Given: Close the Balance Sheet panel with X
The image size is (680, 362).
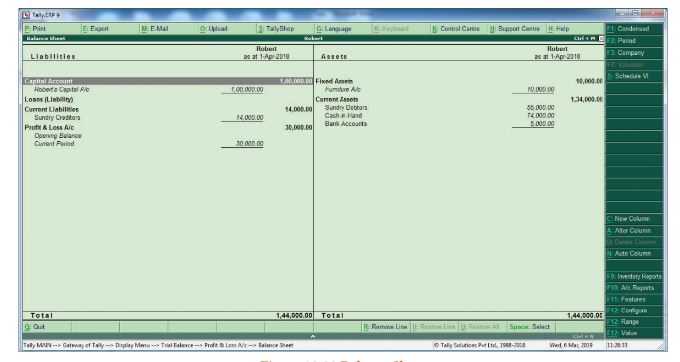Looking at the screenshot, I should (x=601, y=39).
